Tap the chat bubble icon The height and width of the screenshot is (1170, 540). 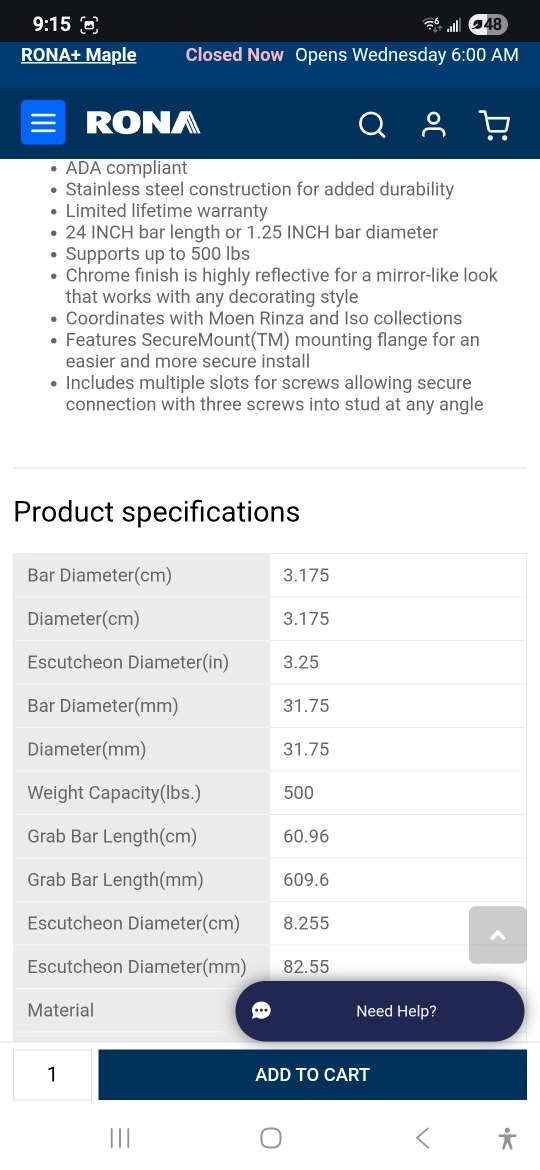click(261, 1011)
